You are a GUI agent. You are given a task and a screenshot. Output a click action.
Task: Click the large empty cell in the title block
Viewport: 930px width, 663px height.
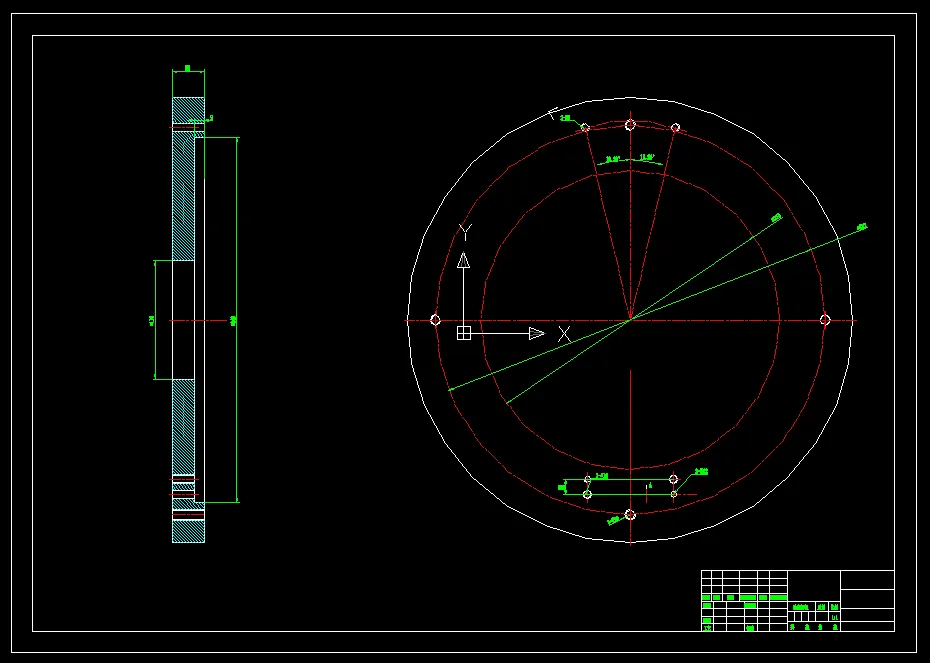[x=814, y=585]
